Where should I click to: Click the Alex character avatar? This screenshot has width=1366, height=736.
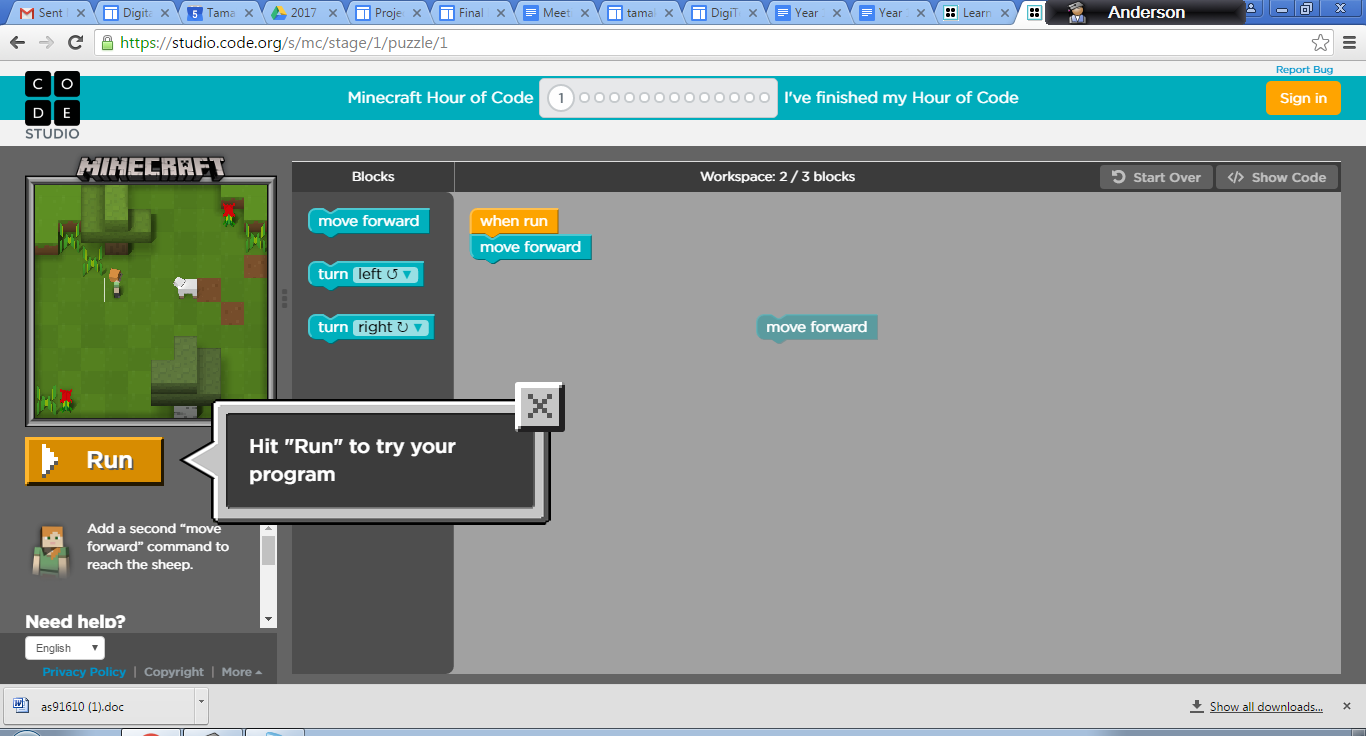click(x=50, y=549)
